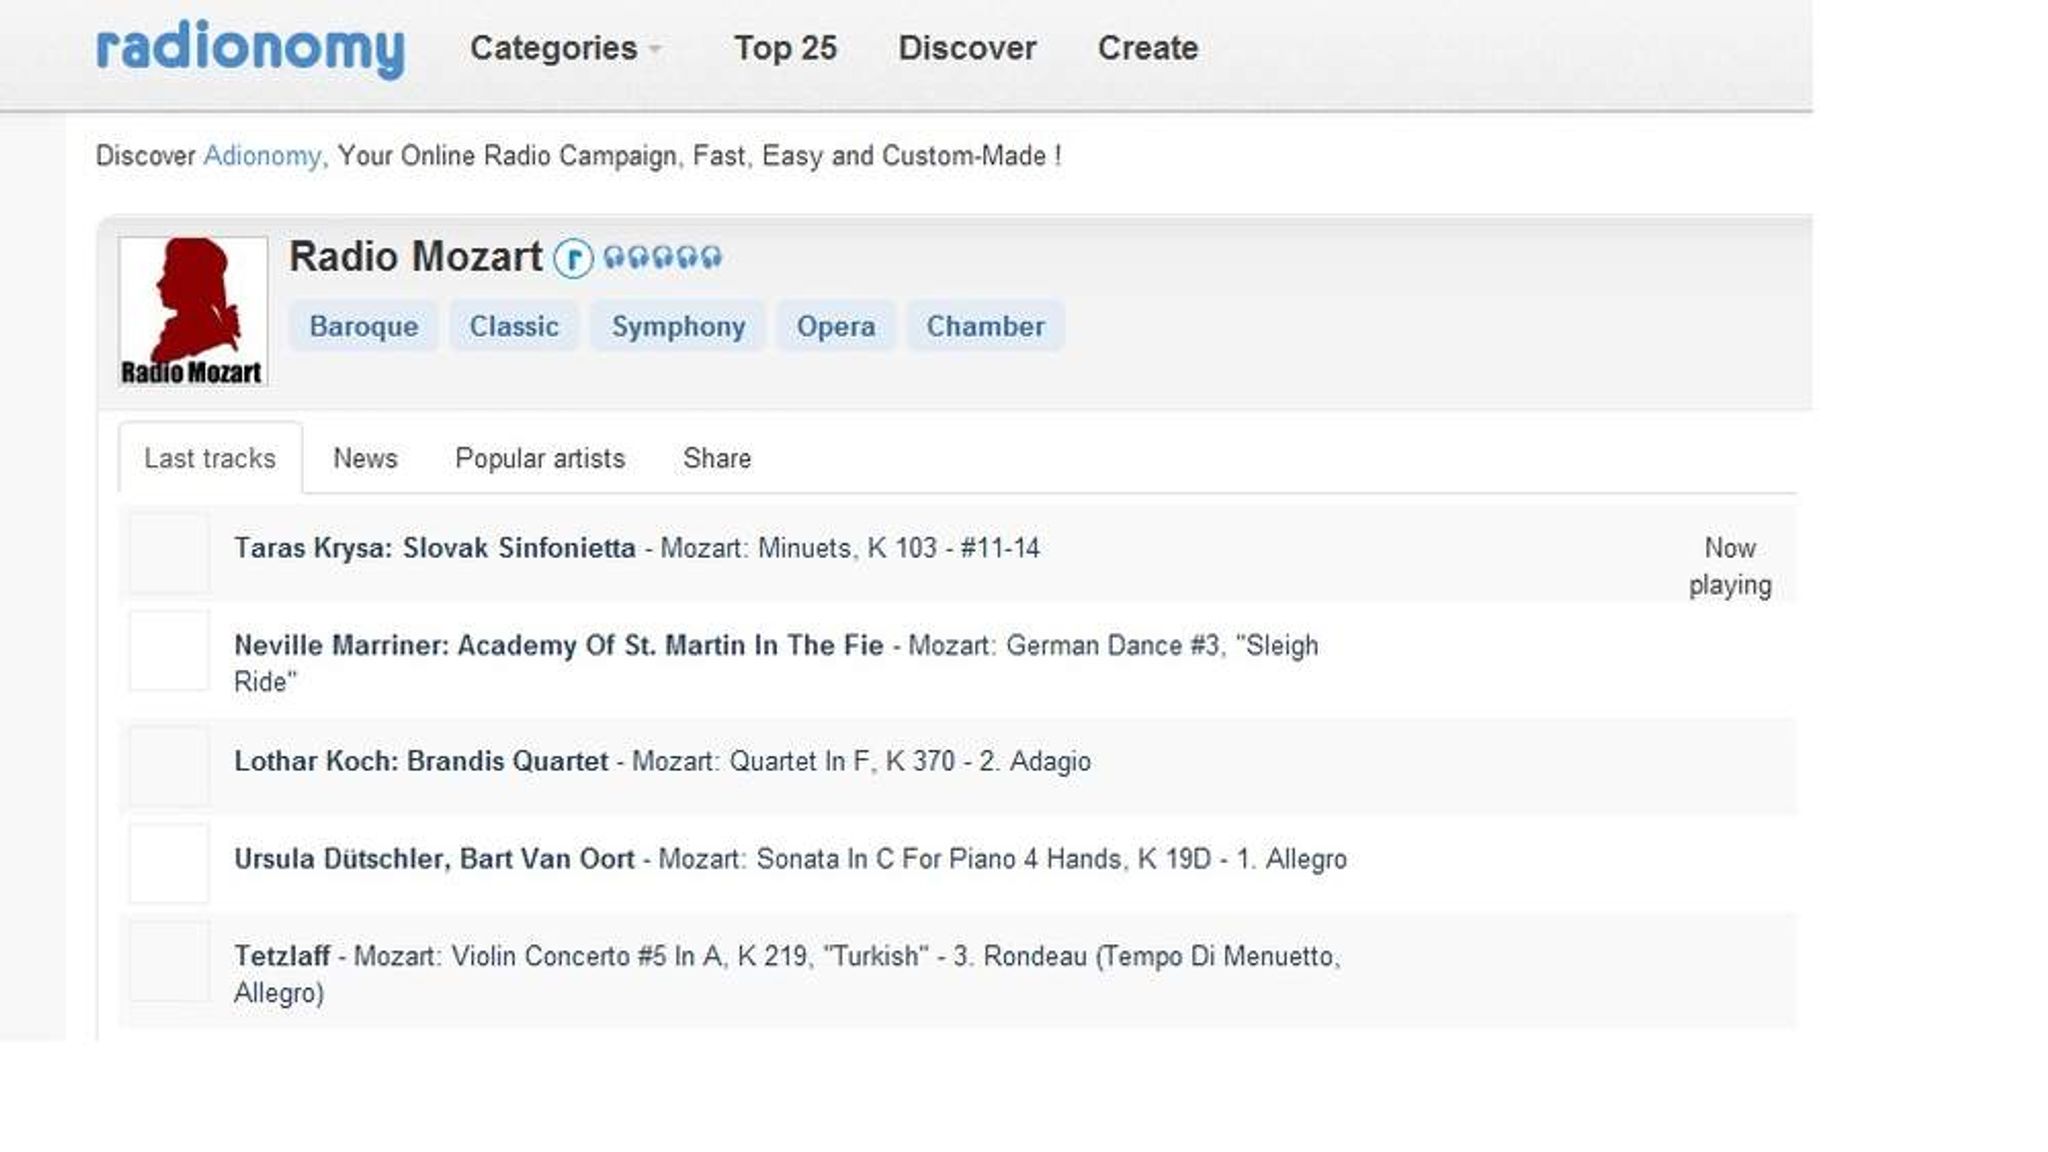This screenshot has height=1152, width=2048.
Task: Select the Share tab
Action: [716, 458]
